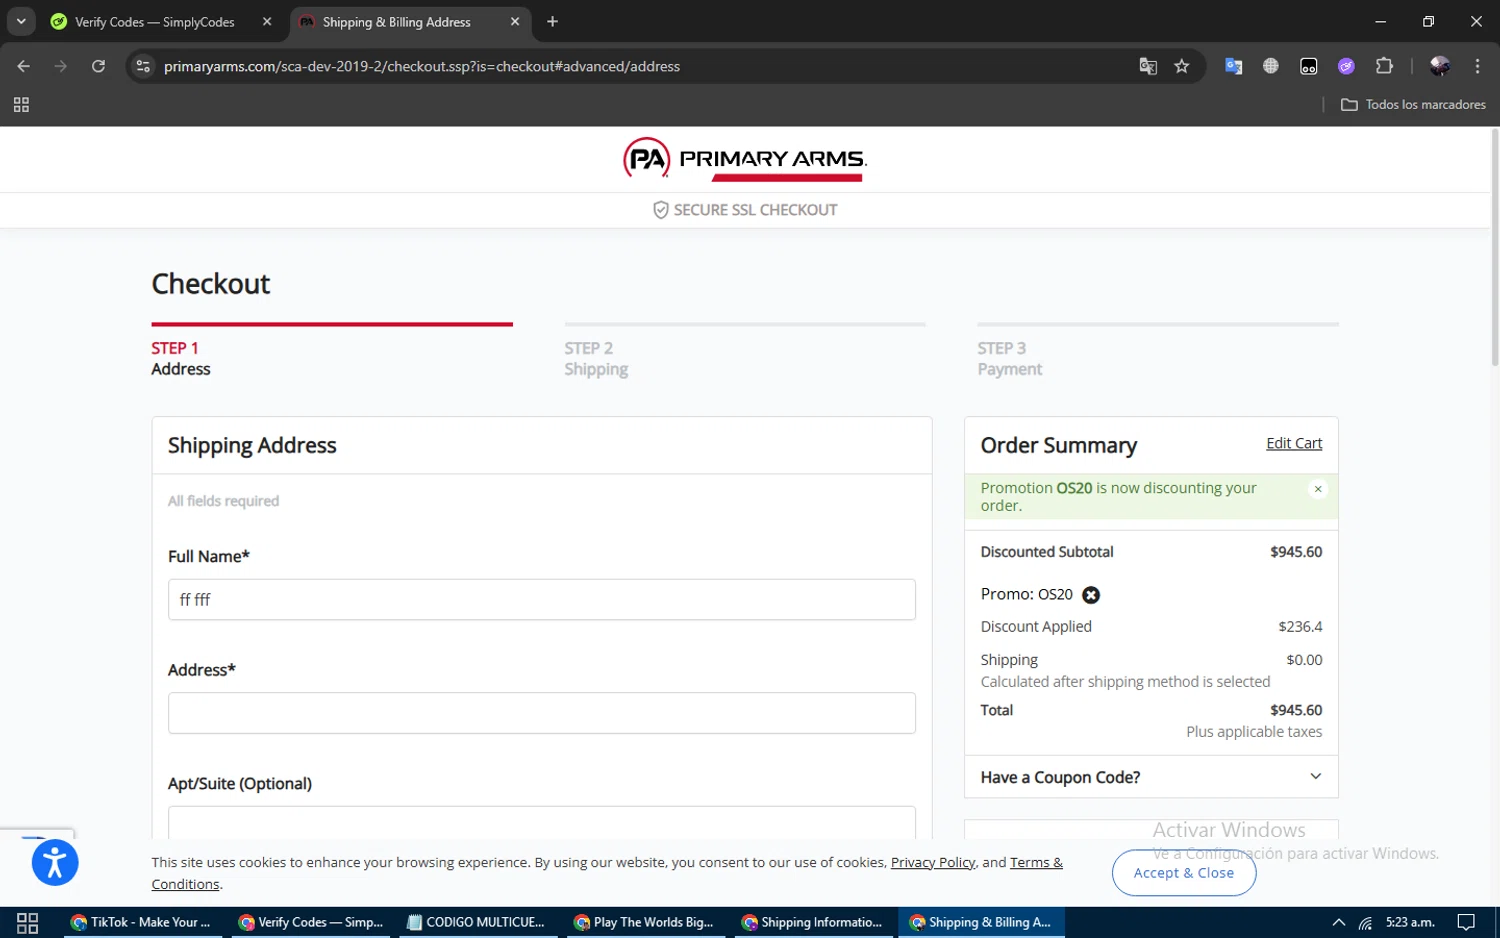Go back to the previous page
This screenshot has height=938, width=1500.
24,66
